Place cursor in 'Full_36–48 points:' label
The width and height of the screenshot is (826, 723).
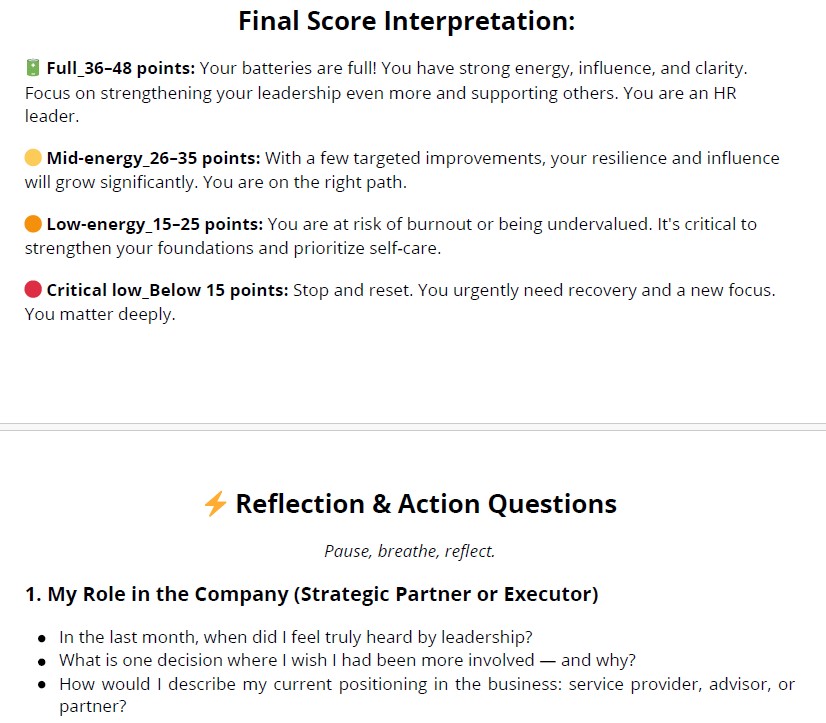click(x=120, y=68)
